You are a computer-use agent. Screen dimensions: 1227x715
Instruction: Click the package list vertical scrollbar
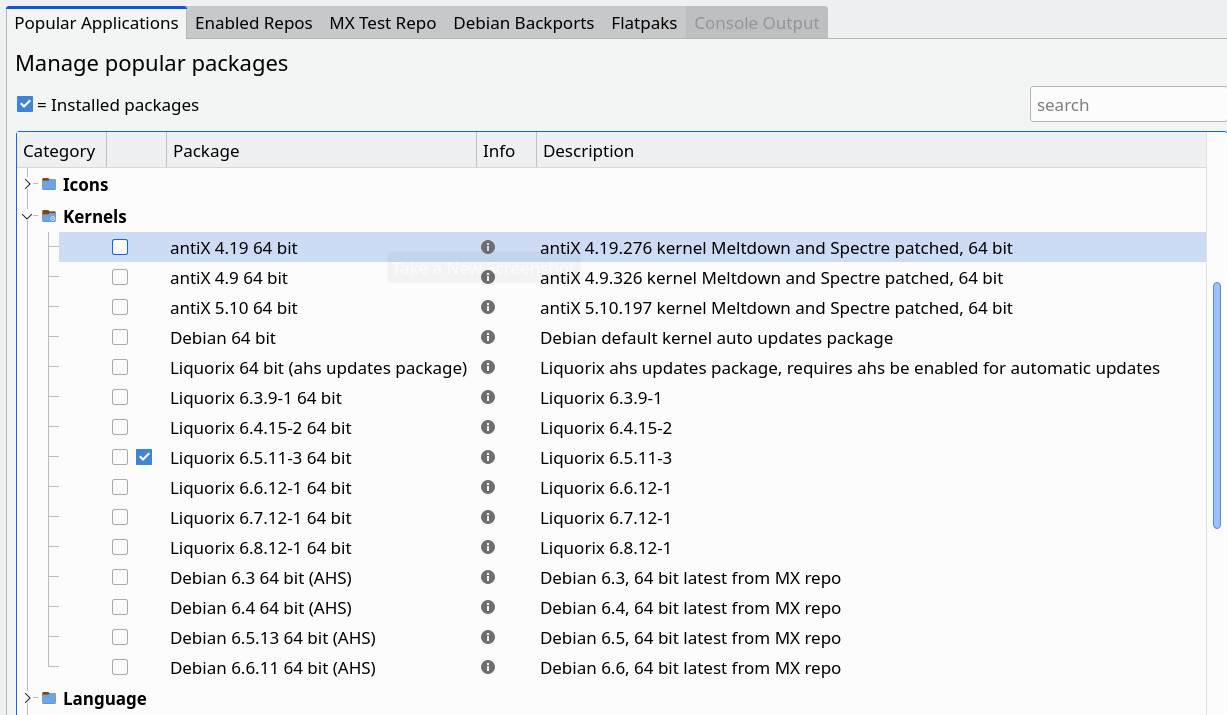(1216, 405)
